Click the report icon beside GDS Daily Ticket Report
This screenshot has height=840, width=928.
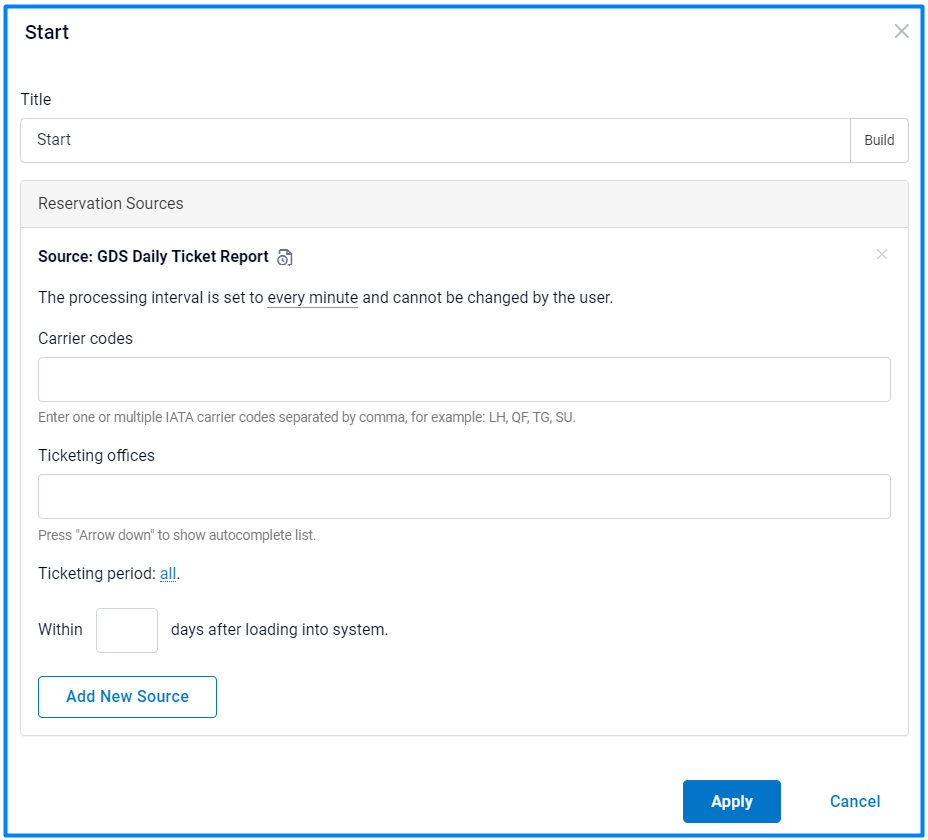click(x=285, y=258)
